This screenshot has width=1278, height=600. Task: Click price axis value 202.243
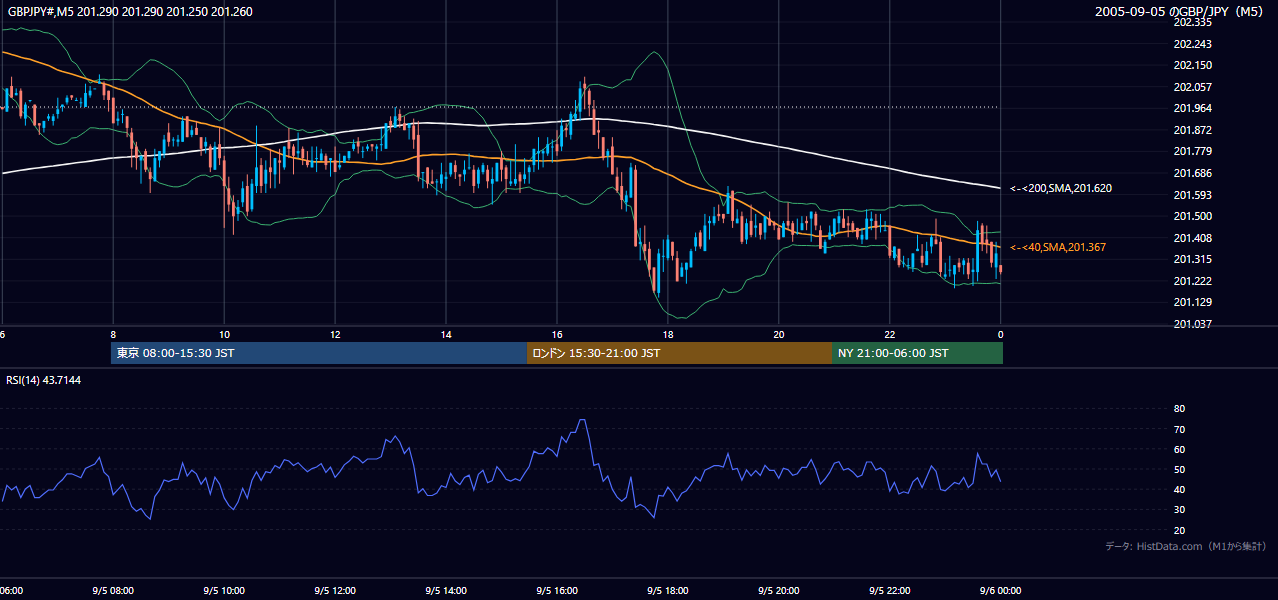1193,44
